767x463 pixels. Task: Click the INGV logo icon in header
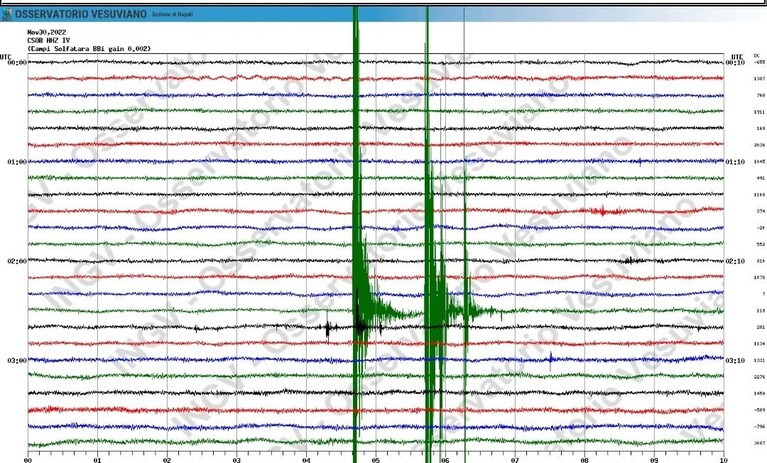[x=6, y=14]
